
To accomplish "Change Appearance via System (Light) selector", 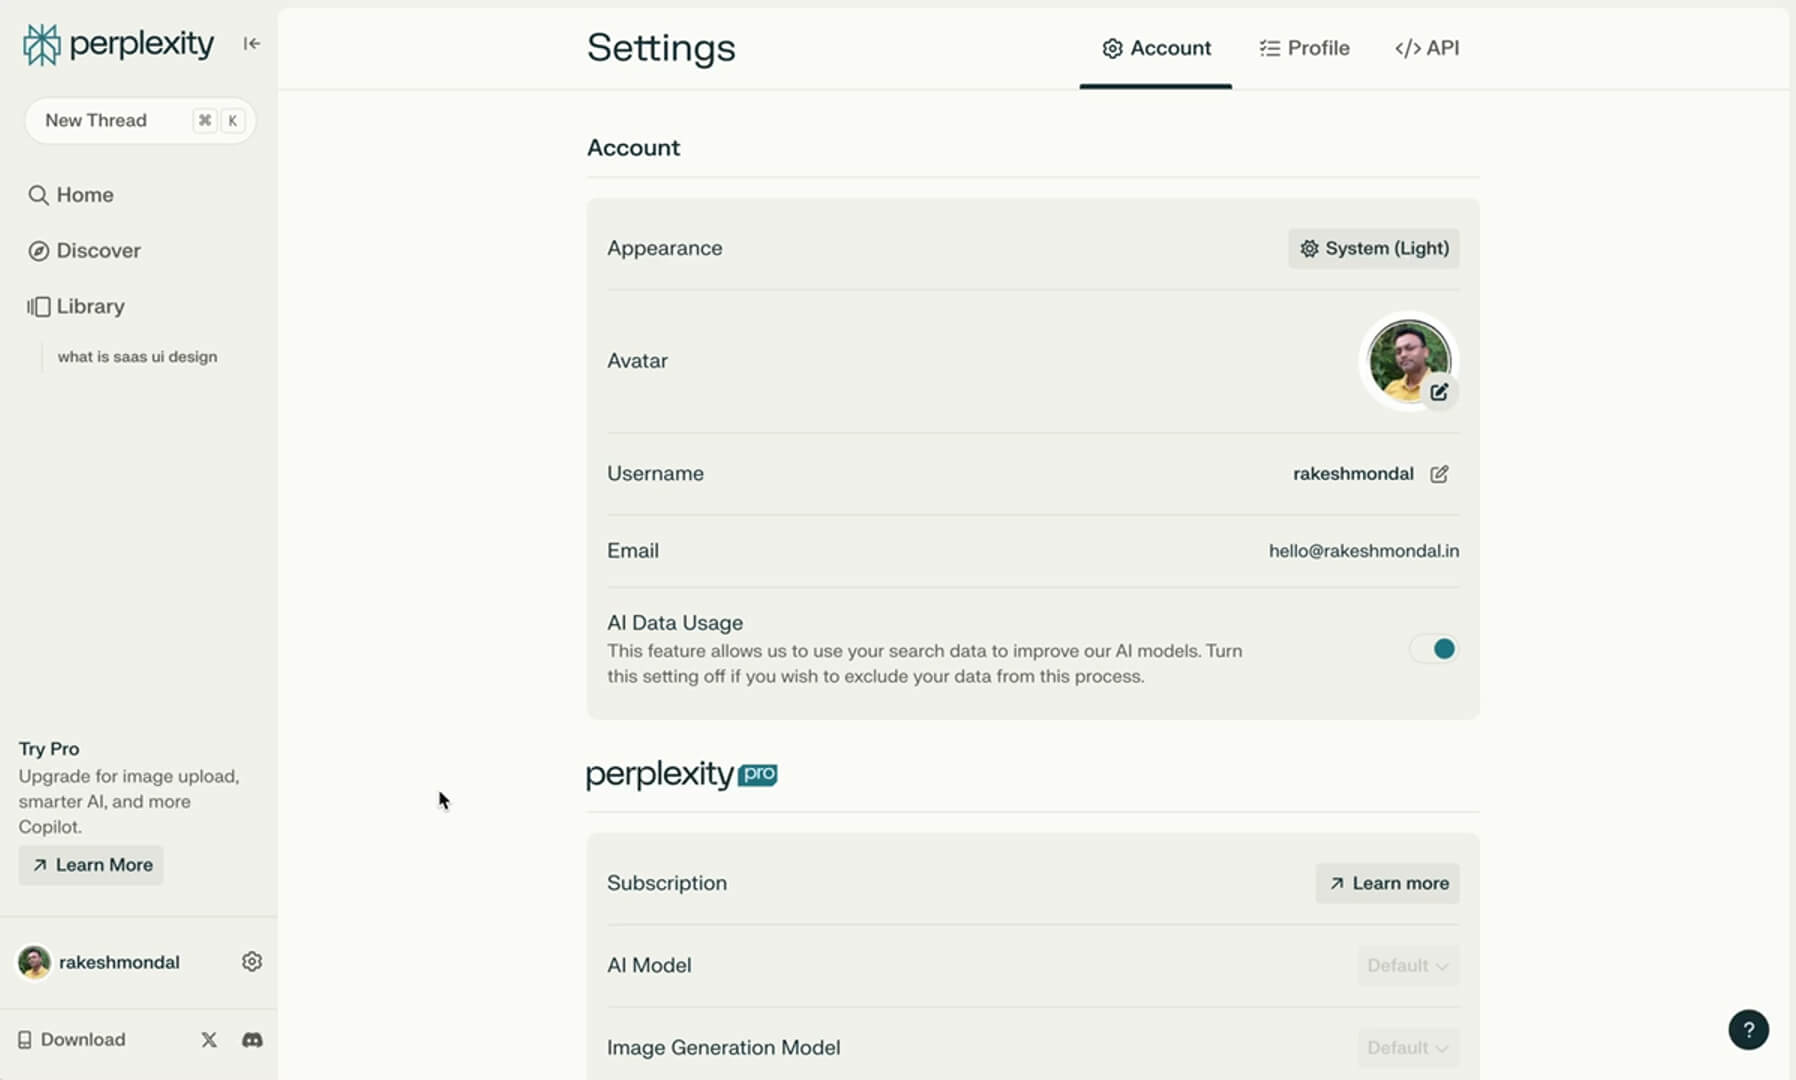I will tap(1373, 248).
